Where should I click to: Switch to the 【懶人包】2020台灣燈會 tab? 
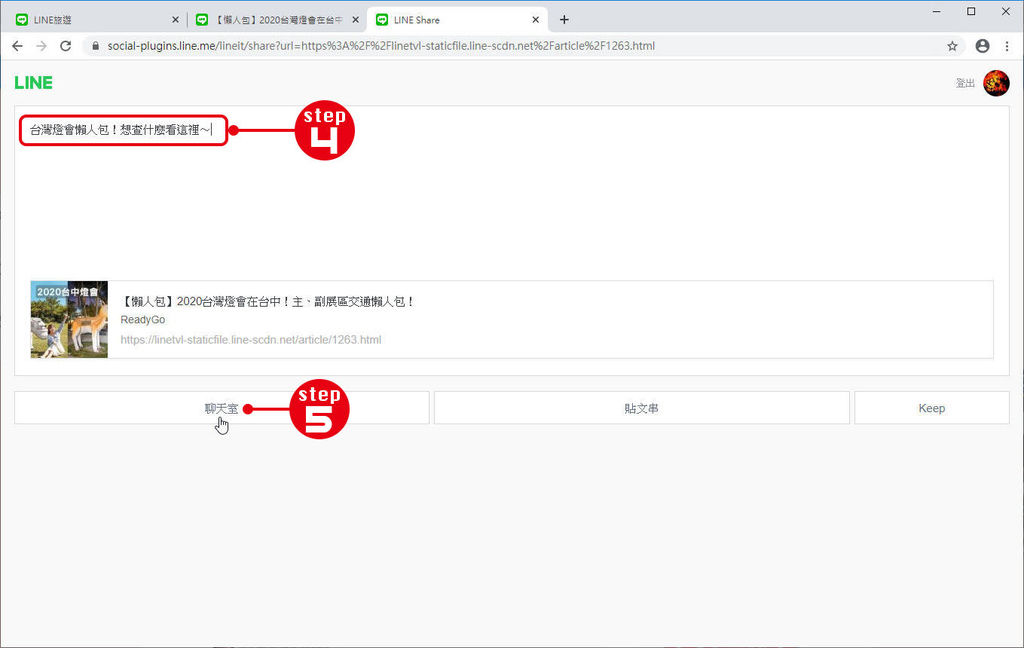(278, 20)
